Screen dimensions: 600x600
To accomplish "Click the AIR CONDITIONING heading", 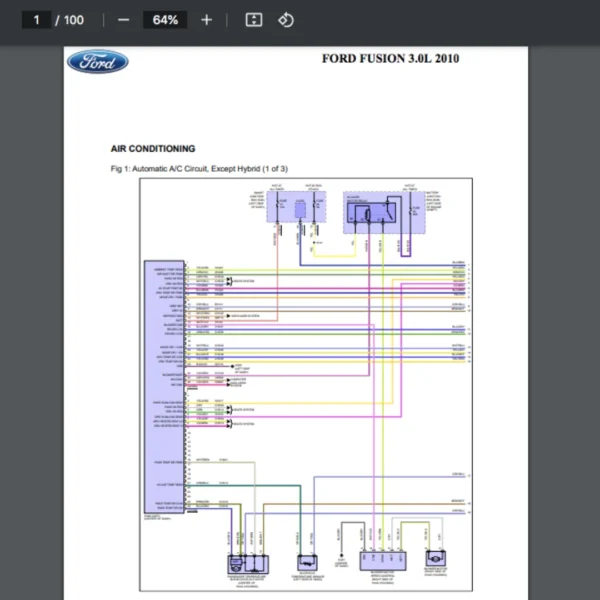I will pyautogui.click(x=153, y=149).
